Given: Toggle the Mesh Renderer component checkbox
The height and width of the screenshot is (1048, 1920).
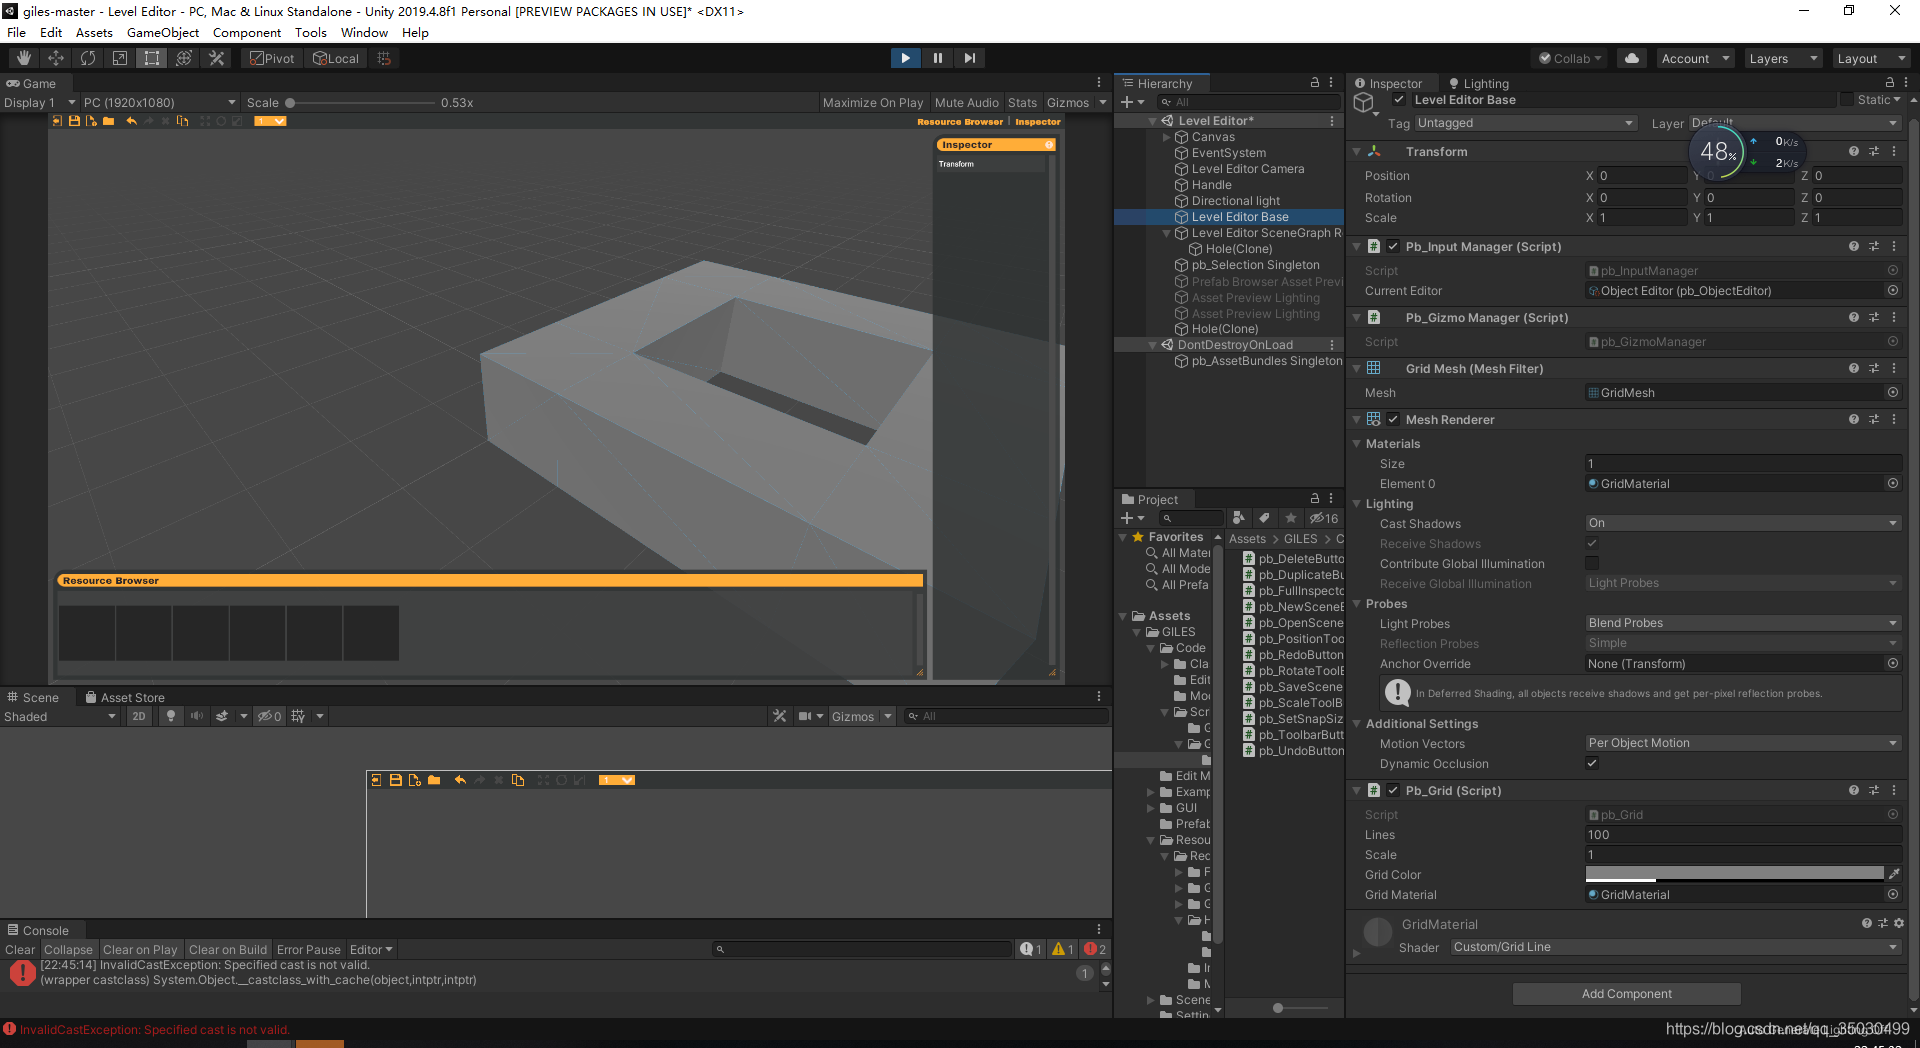Looking at the screenshot, I should [1392, 419].
